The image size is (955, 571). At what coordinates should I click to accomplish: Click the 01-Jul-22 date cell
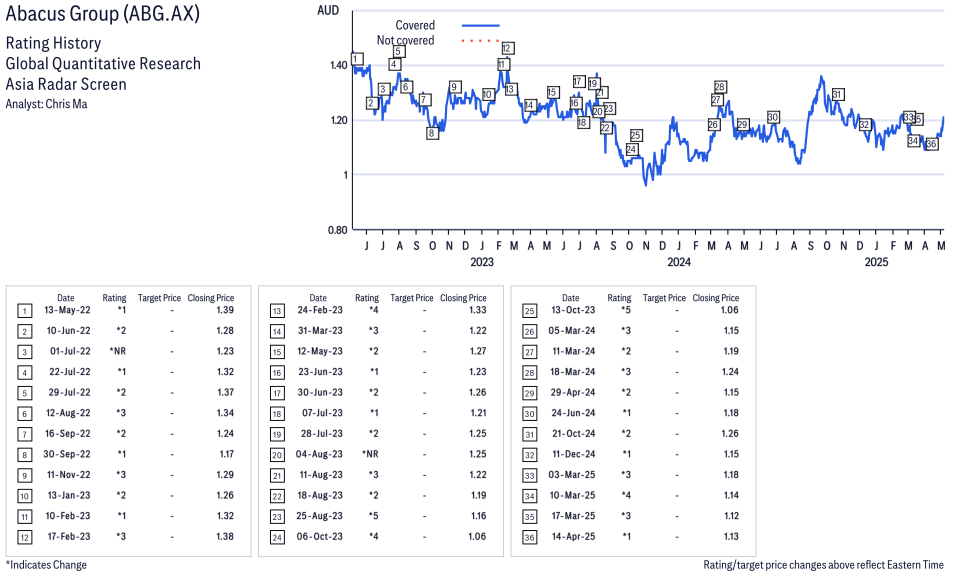pos(70,351)
